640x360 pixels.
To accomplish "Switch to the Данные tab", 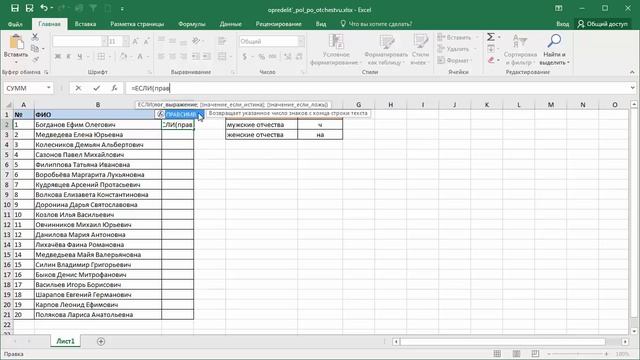I will [x=231, y=24].
